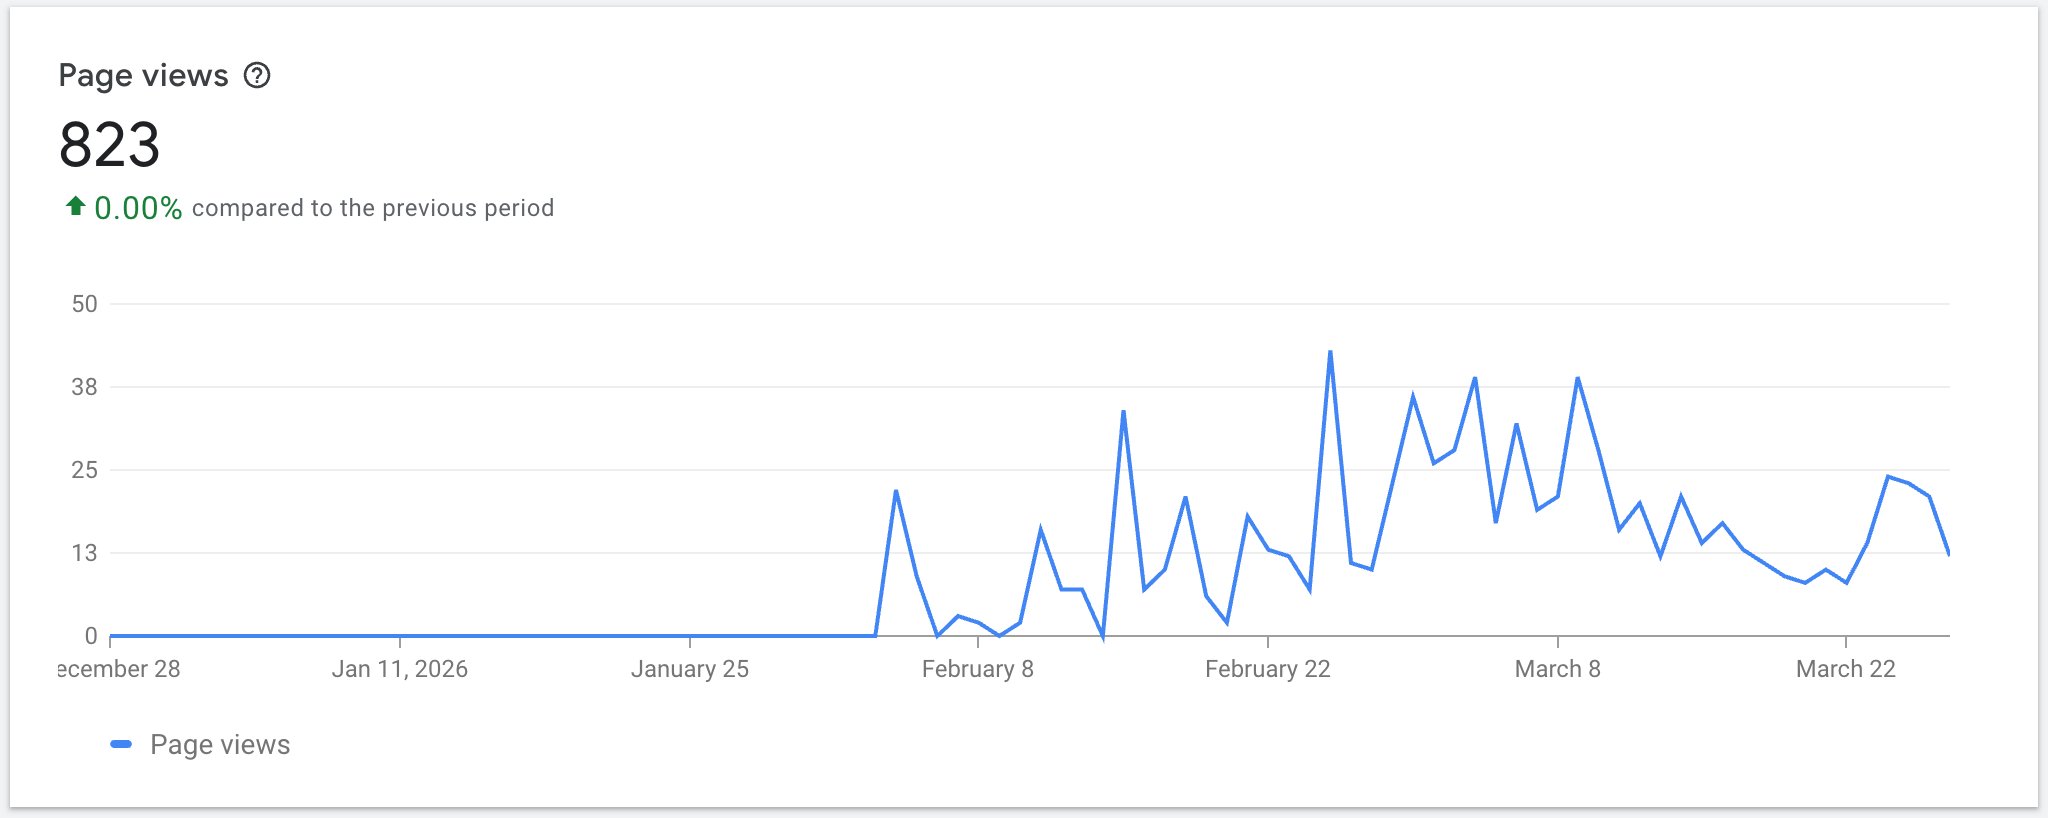Screen dimensions: 2048x818
Task: Click the help icon beside Page views
Action: [257, 76]
